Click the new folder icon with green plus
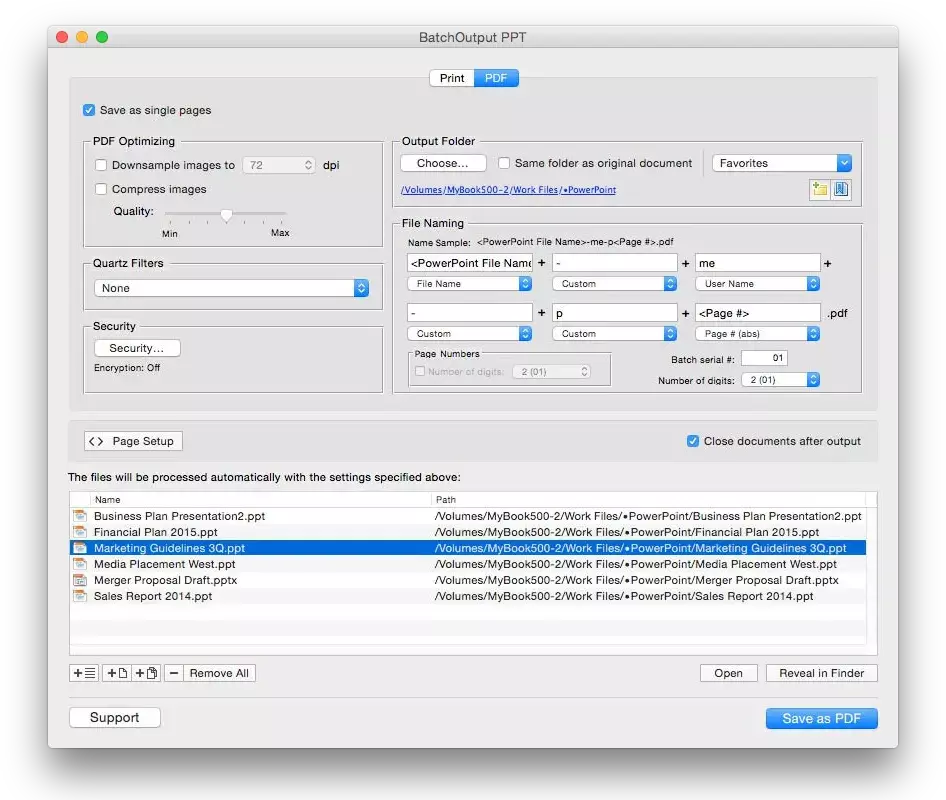 coord(820,189)
